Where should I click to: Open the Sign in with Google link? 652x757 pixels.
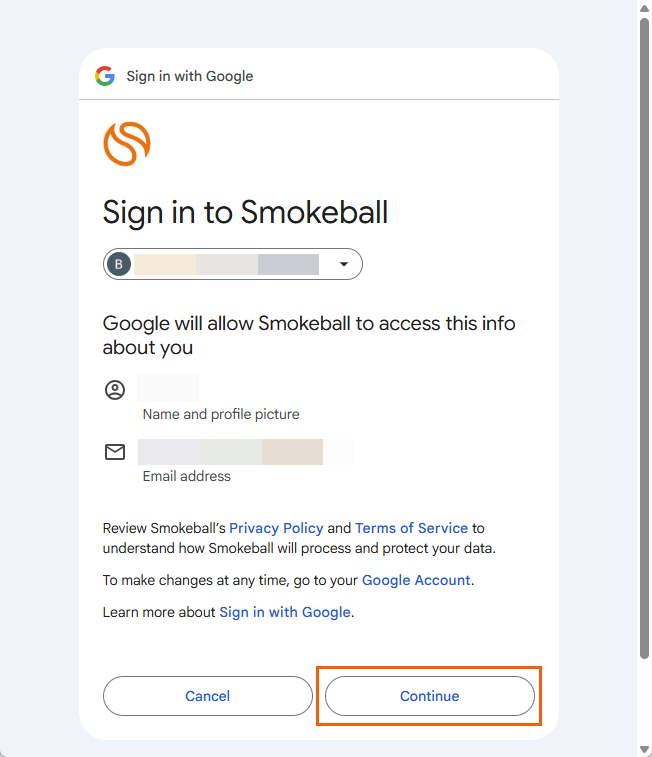(285, 612)
